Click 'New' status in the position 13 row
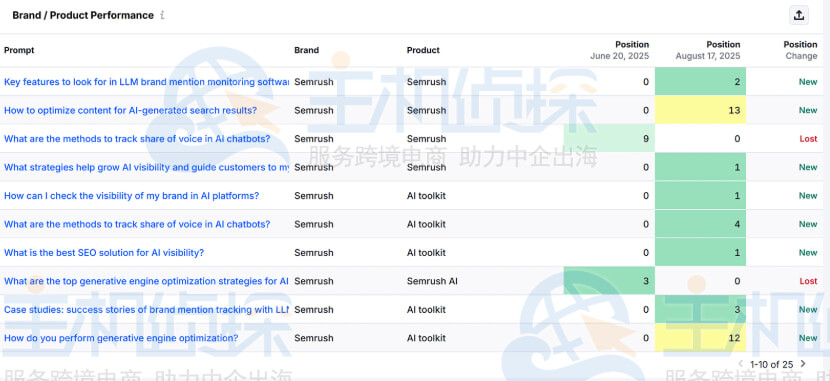This screenshot has width=830, height=381. point(808,111)
